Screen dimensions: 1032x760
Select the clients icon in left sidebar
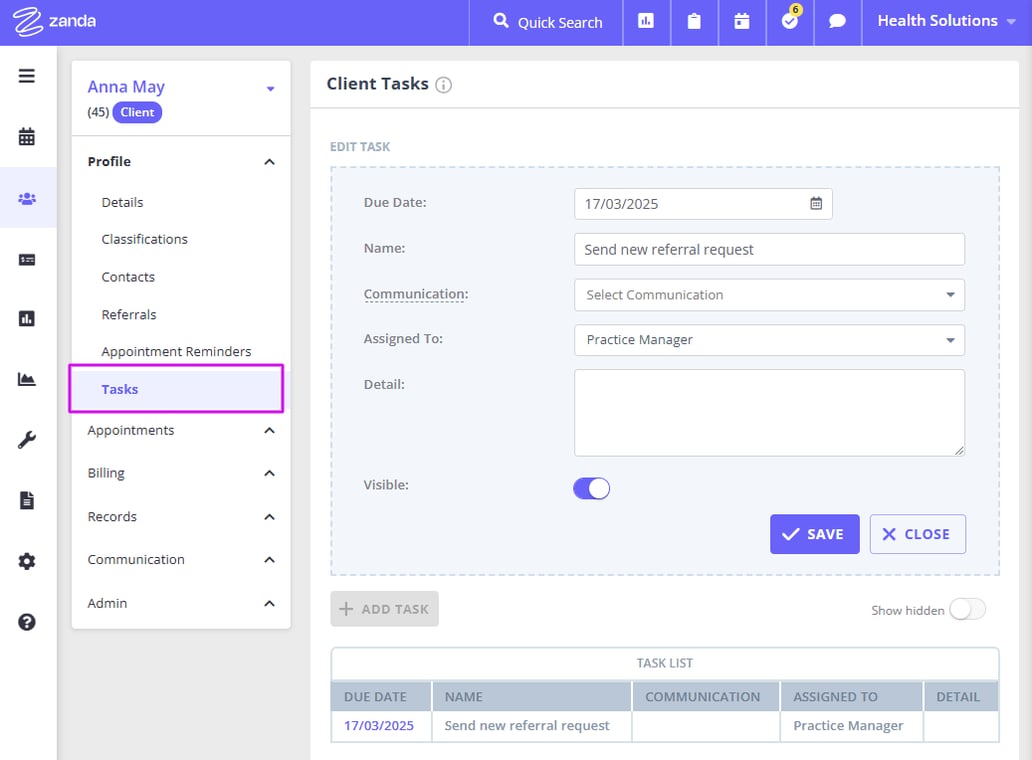(x=28, y=198)
